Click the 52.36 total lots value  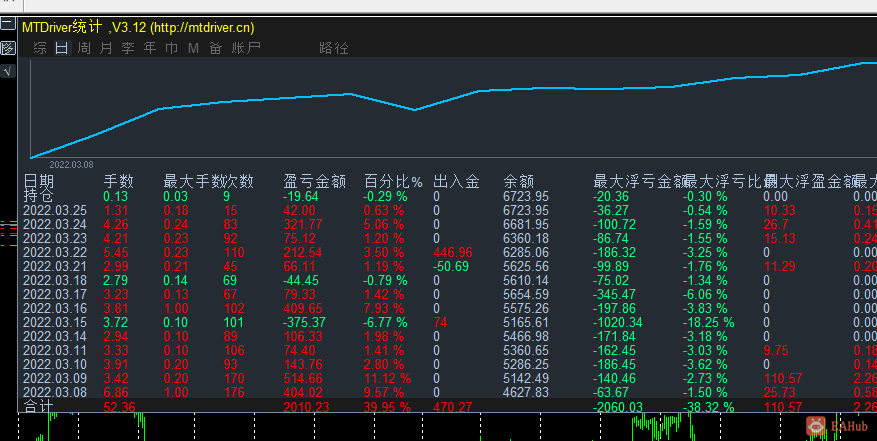click(120, 407)
